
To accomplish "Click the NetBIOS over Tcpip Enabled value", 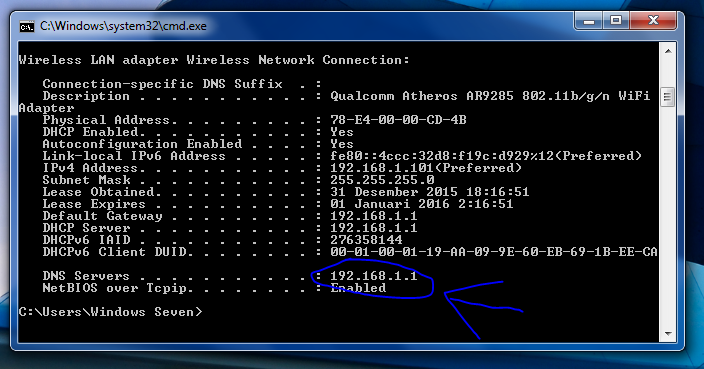I will [358, 288].
